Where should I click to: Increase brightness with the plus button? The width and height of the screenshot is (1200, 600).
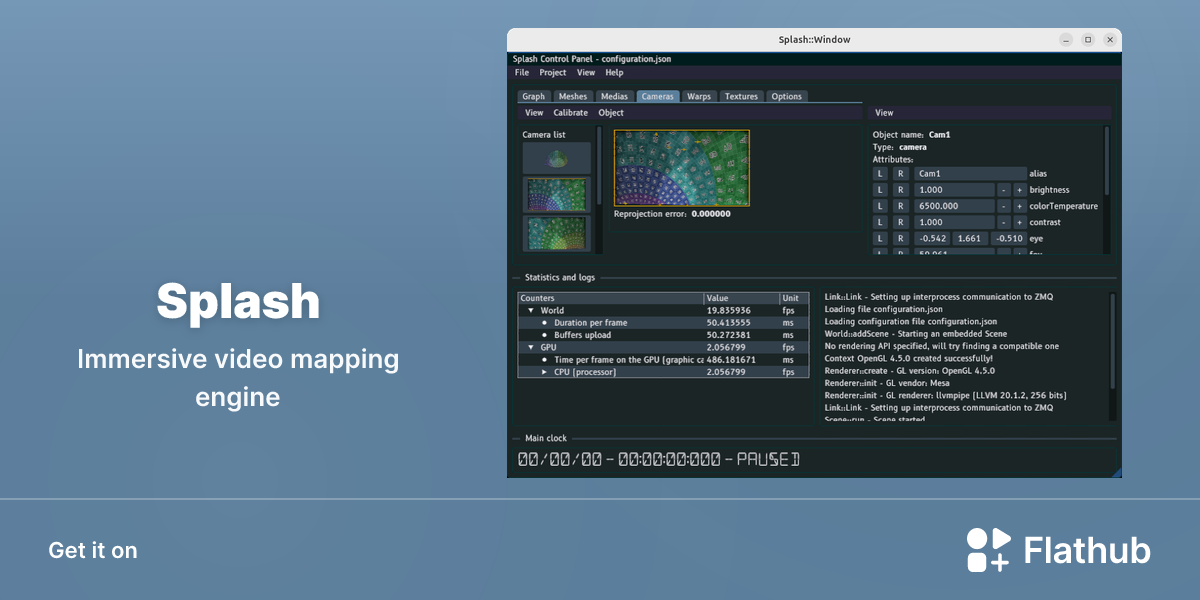point(1019,190)
